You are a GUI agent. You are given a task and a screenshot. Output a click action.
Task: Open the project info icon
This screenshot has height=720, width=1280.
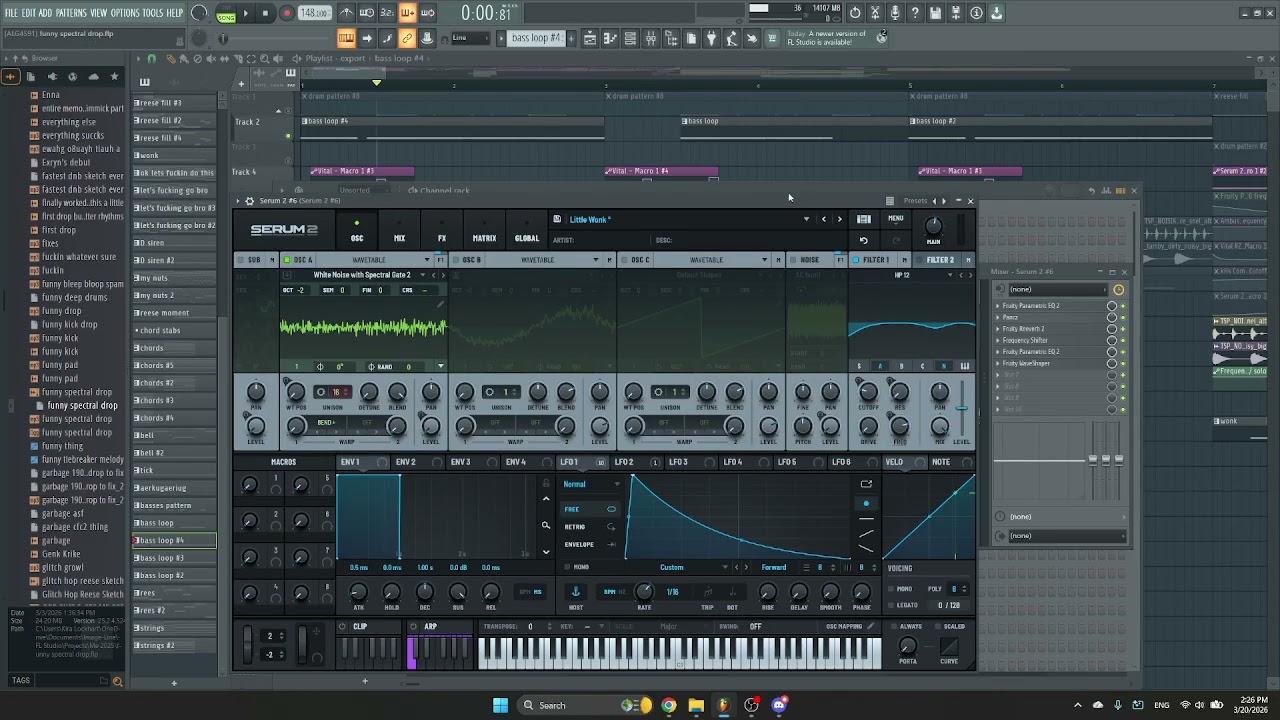(975, 13)
